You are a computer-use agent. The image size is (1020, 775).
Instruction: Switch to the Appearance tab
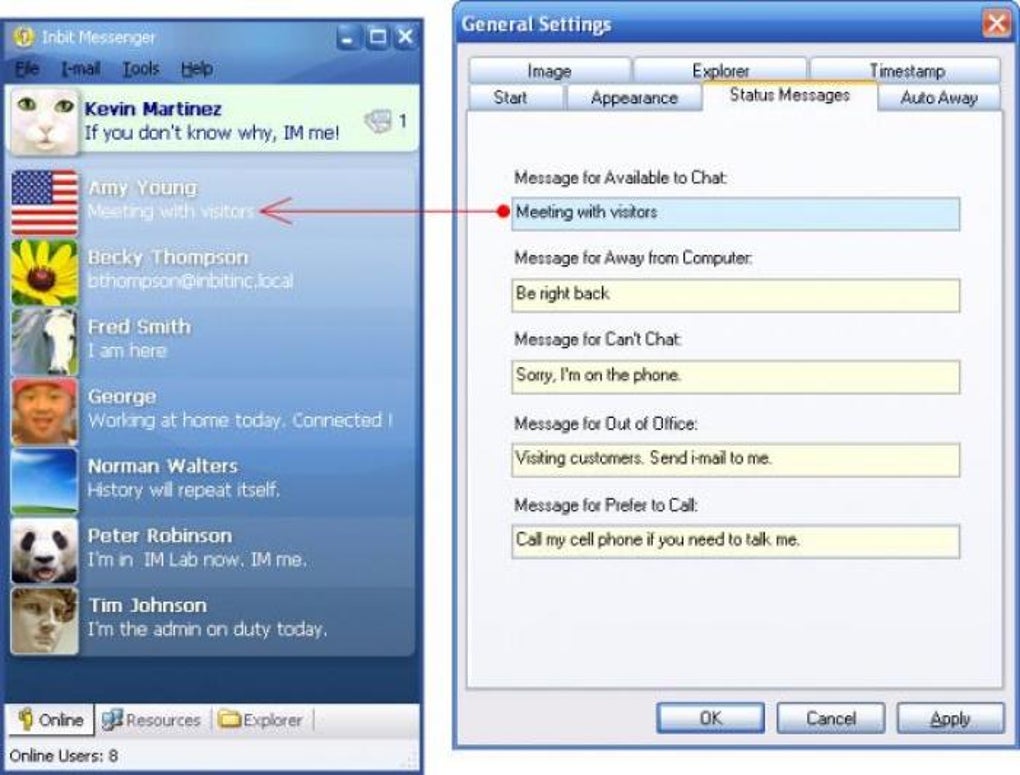pos(635,98)
